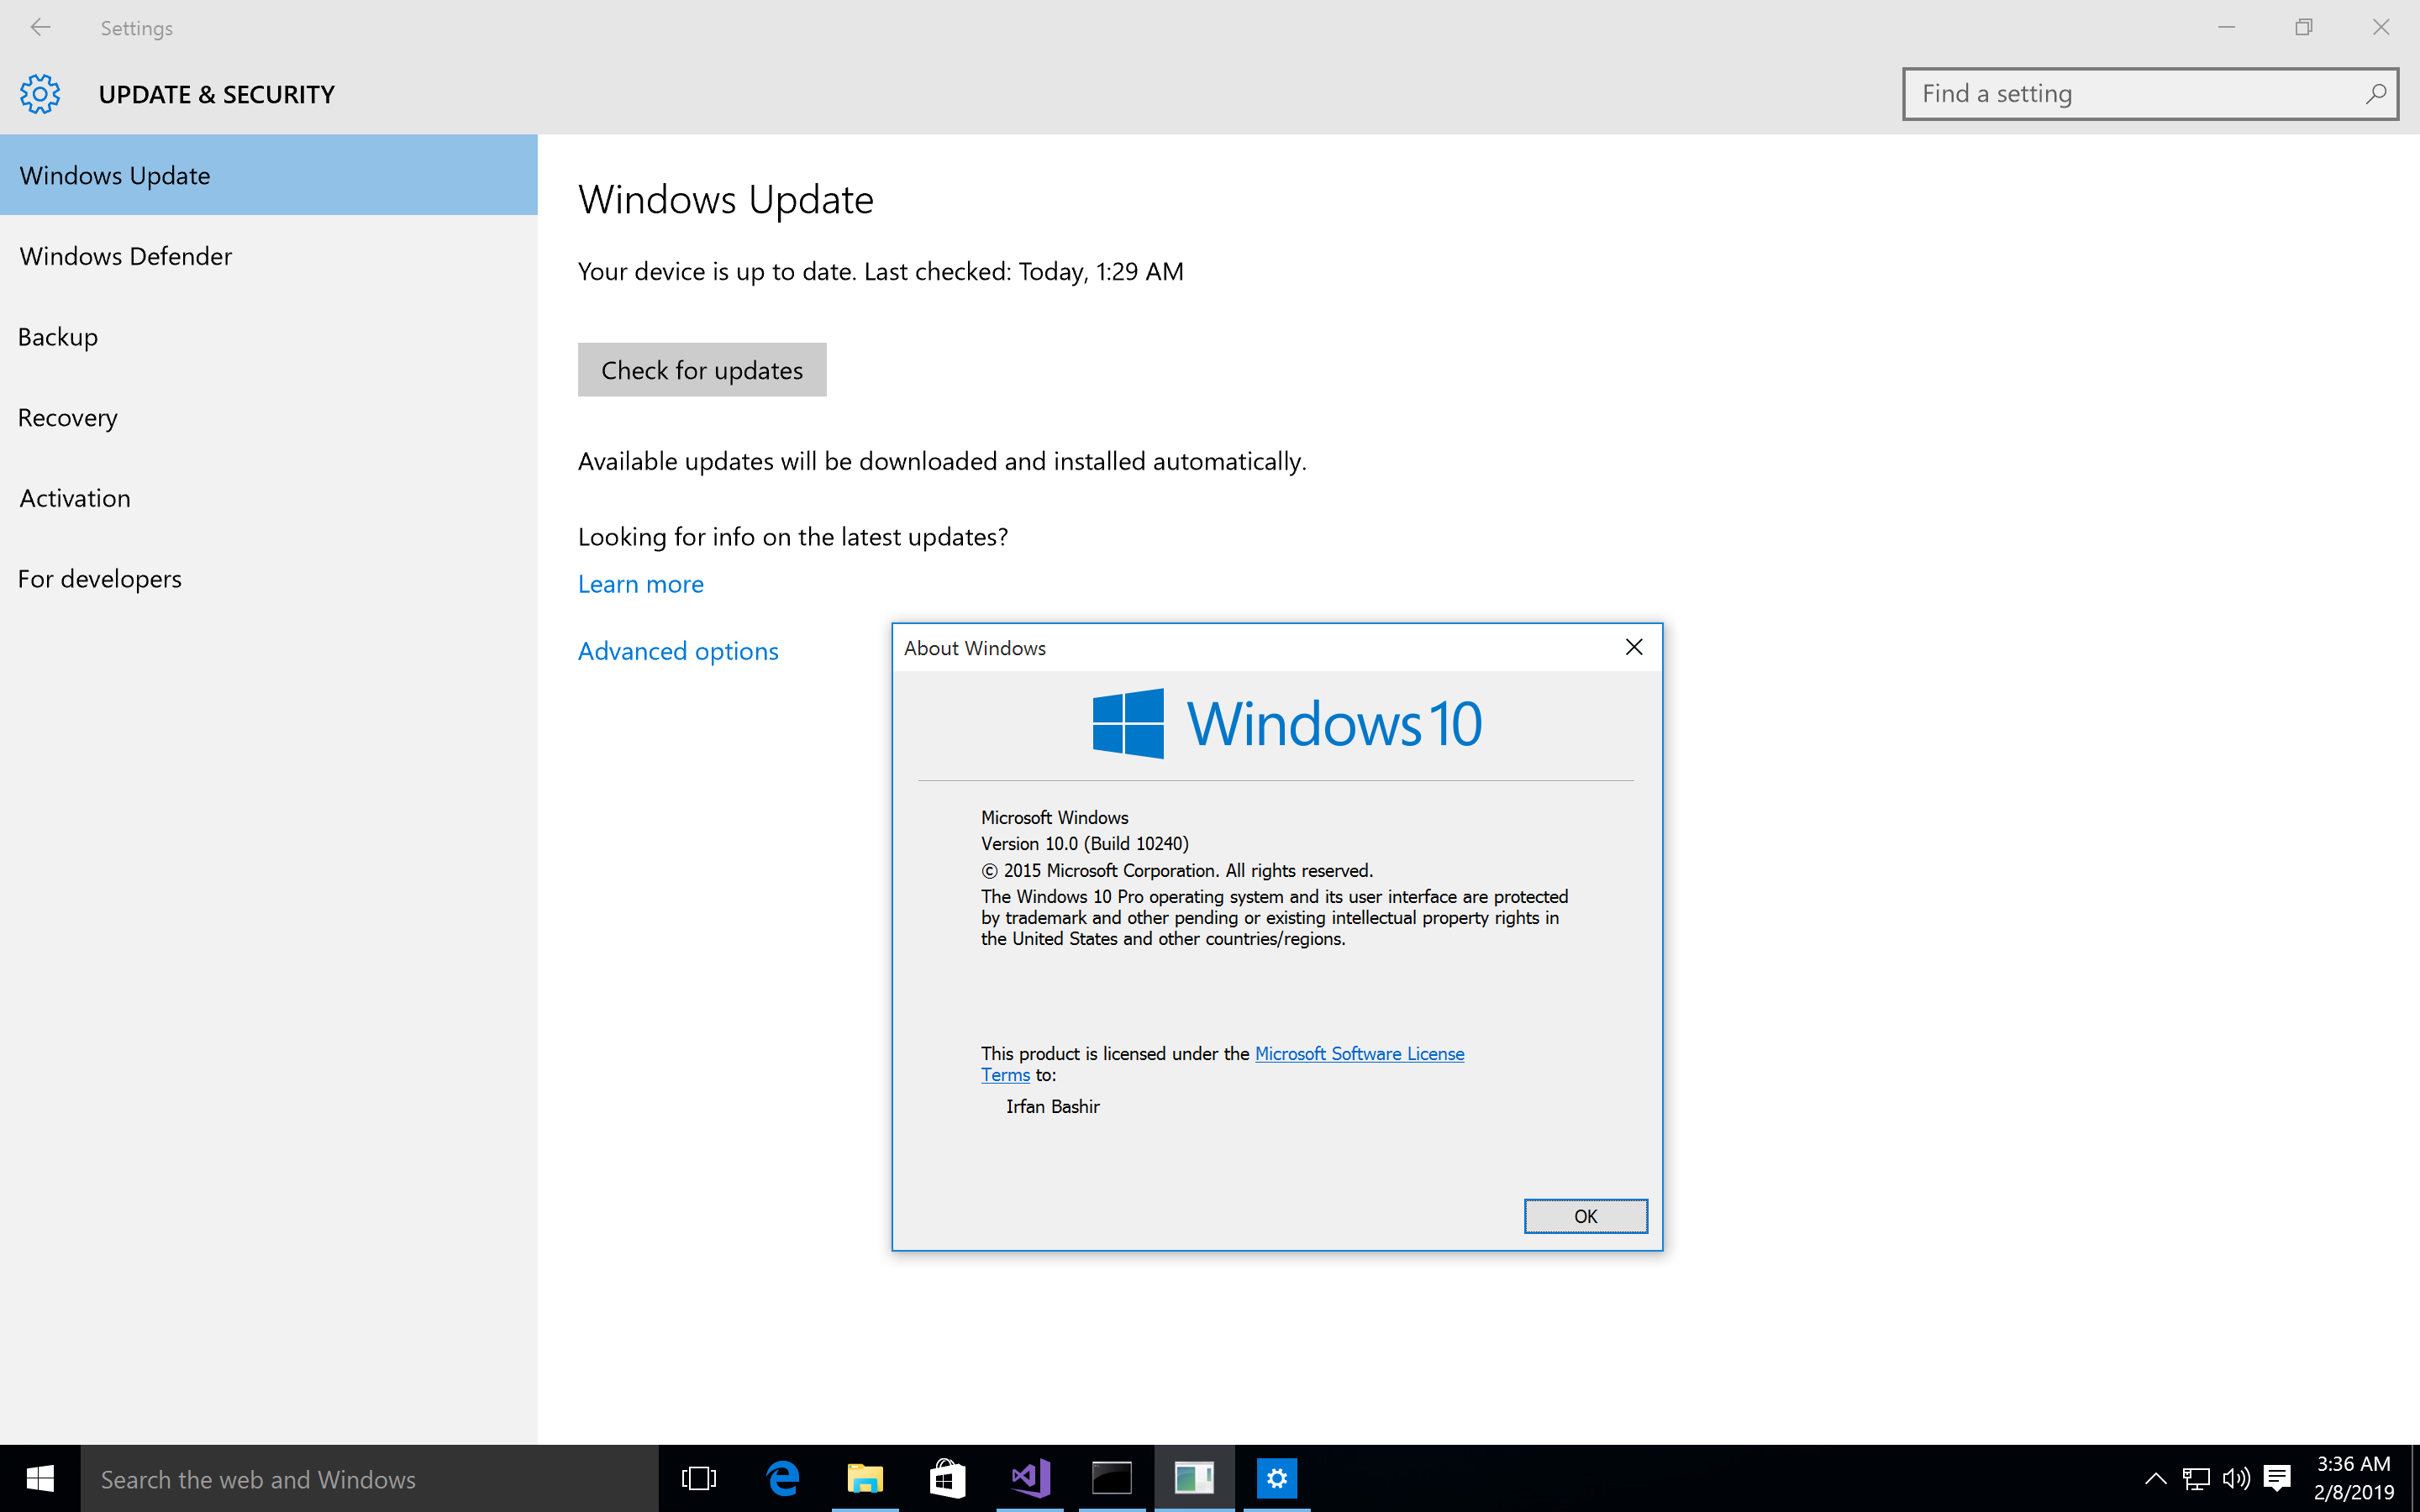Minimize the Settings window
2420x1512 pixels.
(2226, 28)
